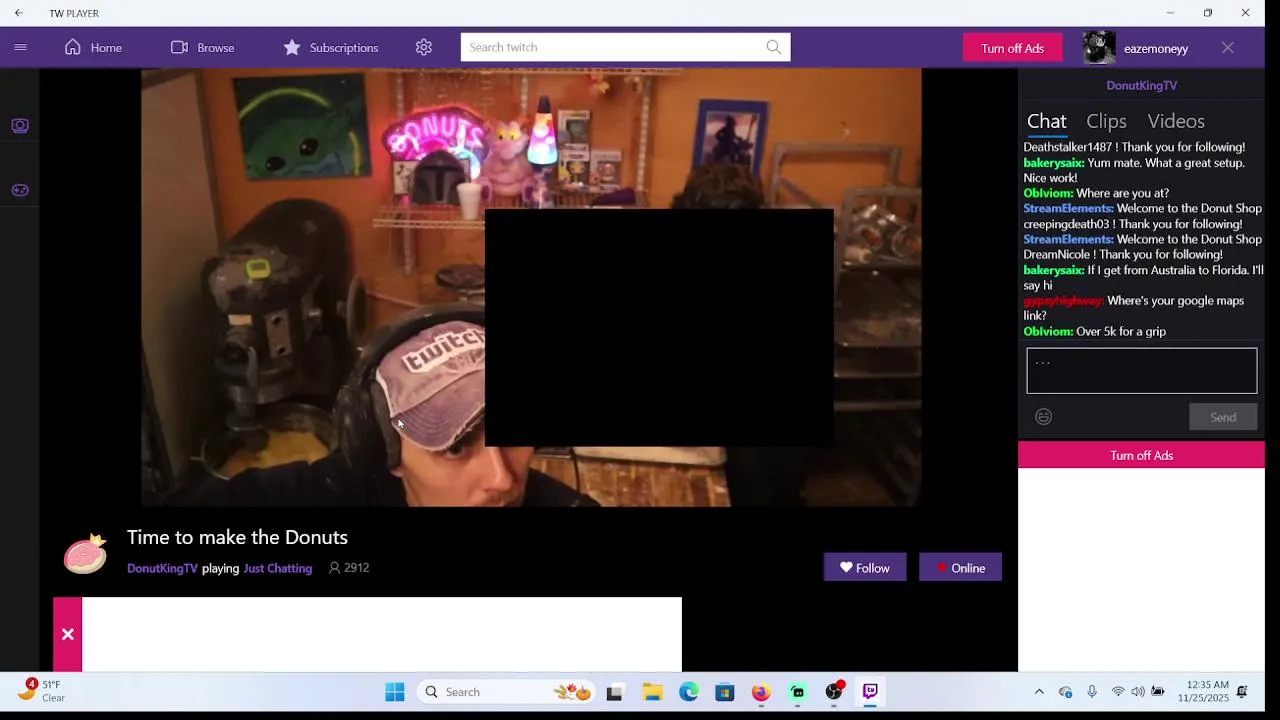This screenshot has height=720, width=1280.
Task: Click the Online status button
Action: point(960,567)
